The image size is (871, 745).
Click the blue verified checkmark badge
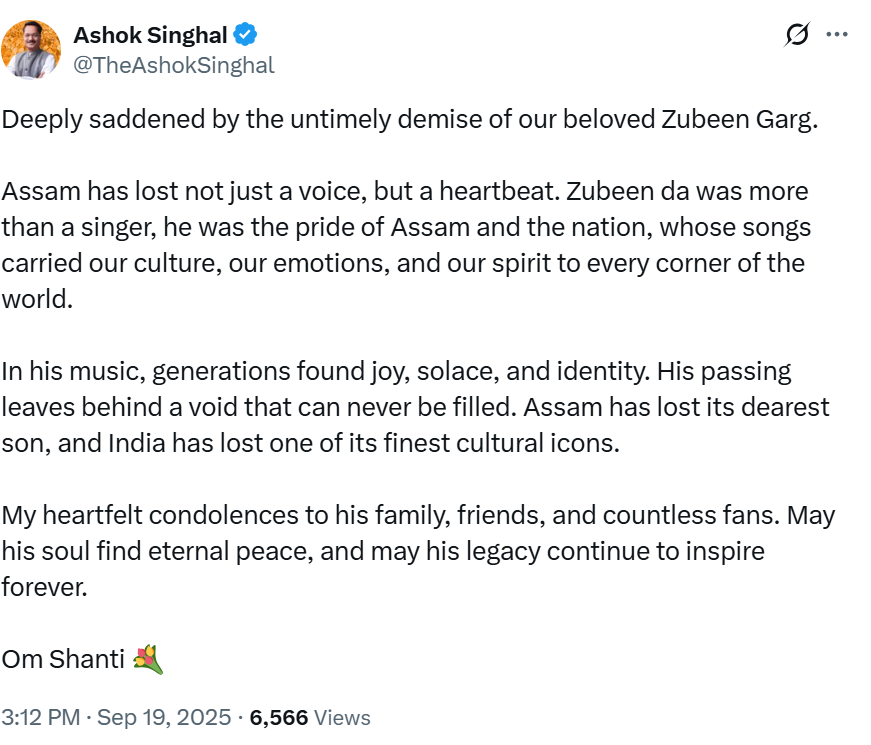(x=246, y=35)
